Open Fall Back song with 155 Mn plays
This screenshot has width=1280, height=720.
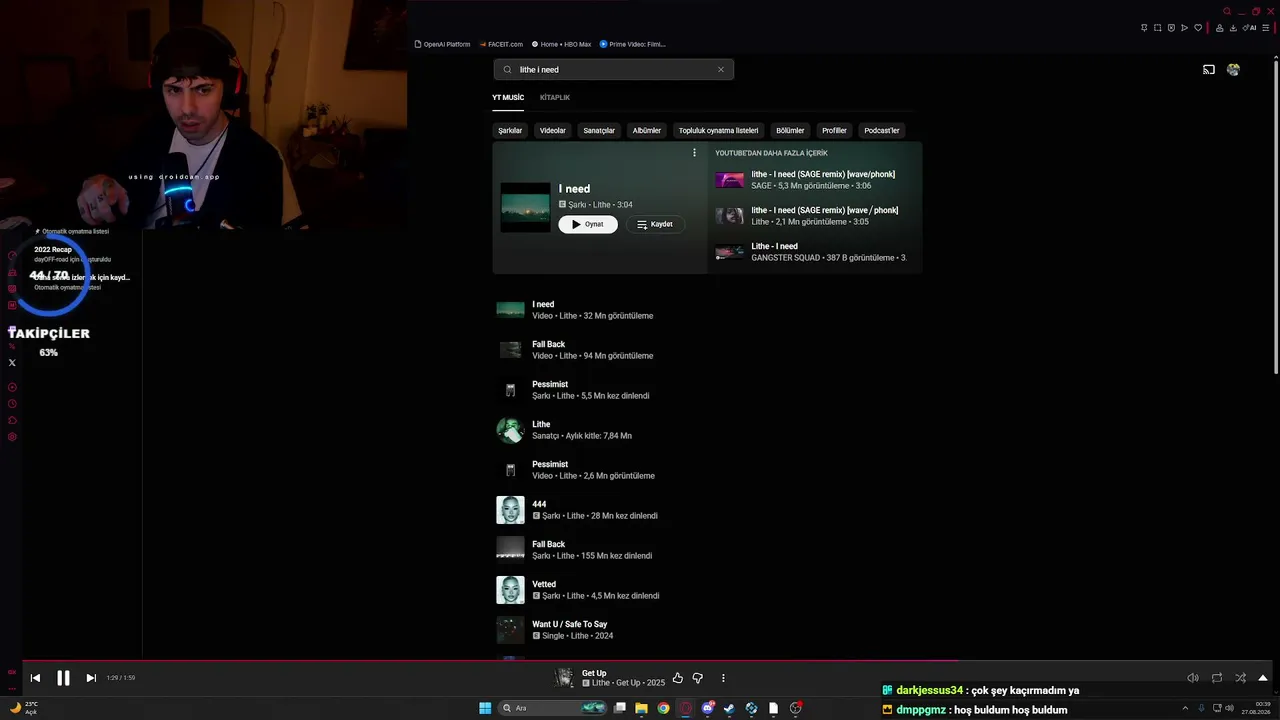[x=705, y=550]
